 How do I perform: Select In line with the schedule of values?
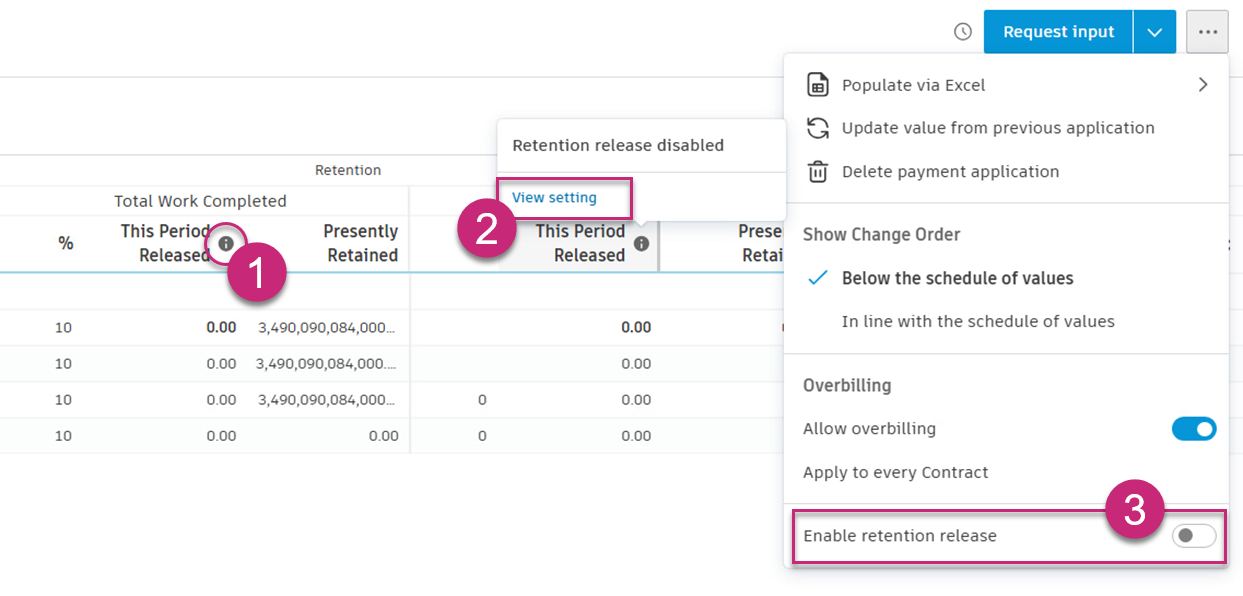tap(977, 321)
